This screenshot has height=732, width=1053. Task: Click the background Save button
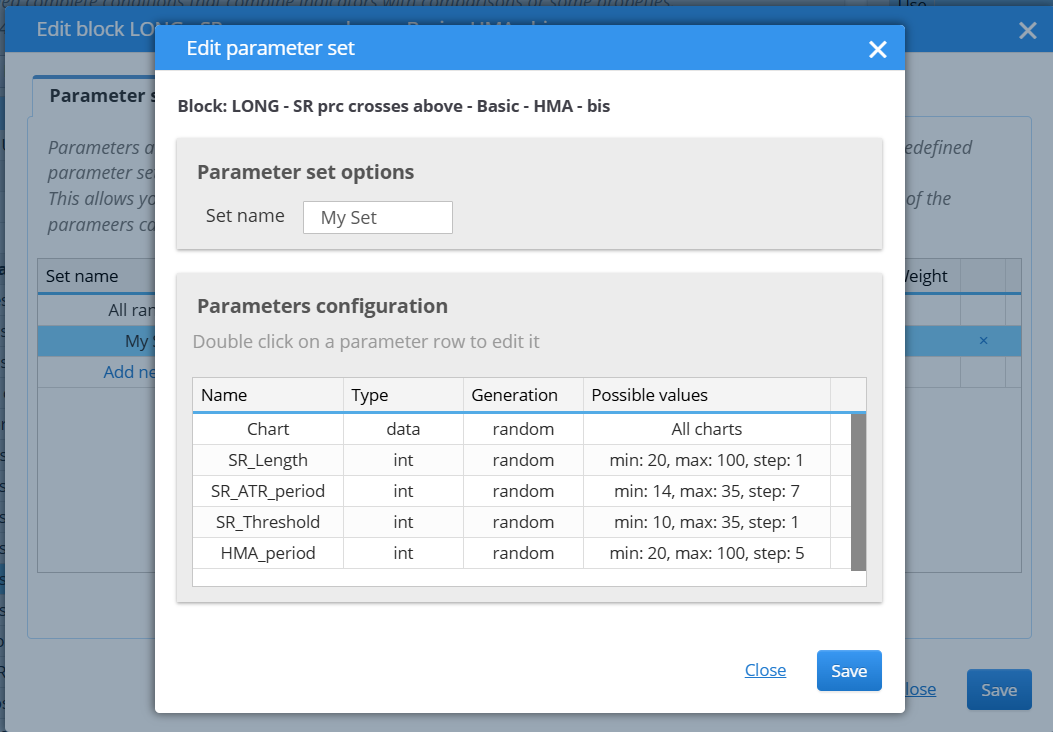(999, 690)
